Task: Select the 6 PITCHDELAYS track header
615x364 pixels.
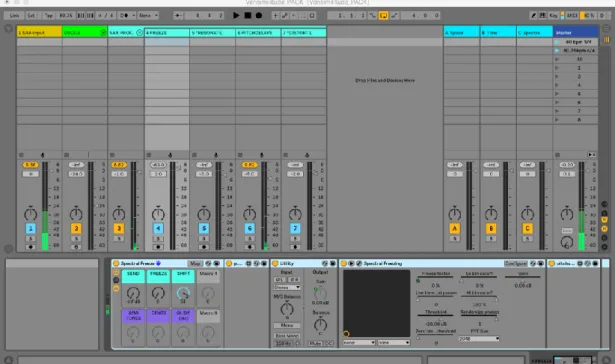Action: click(x=258, y=32)
